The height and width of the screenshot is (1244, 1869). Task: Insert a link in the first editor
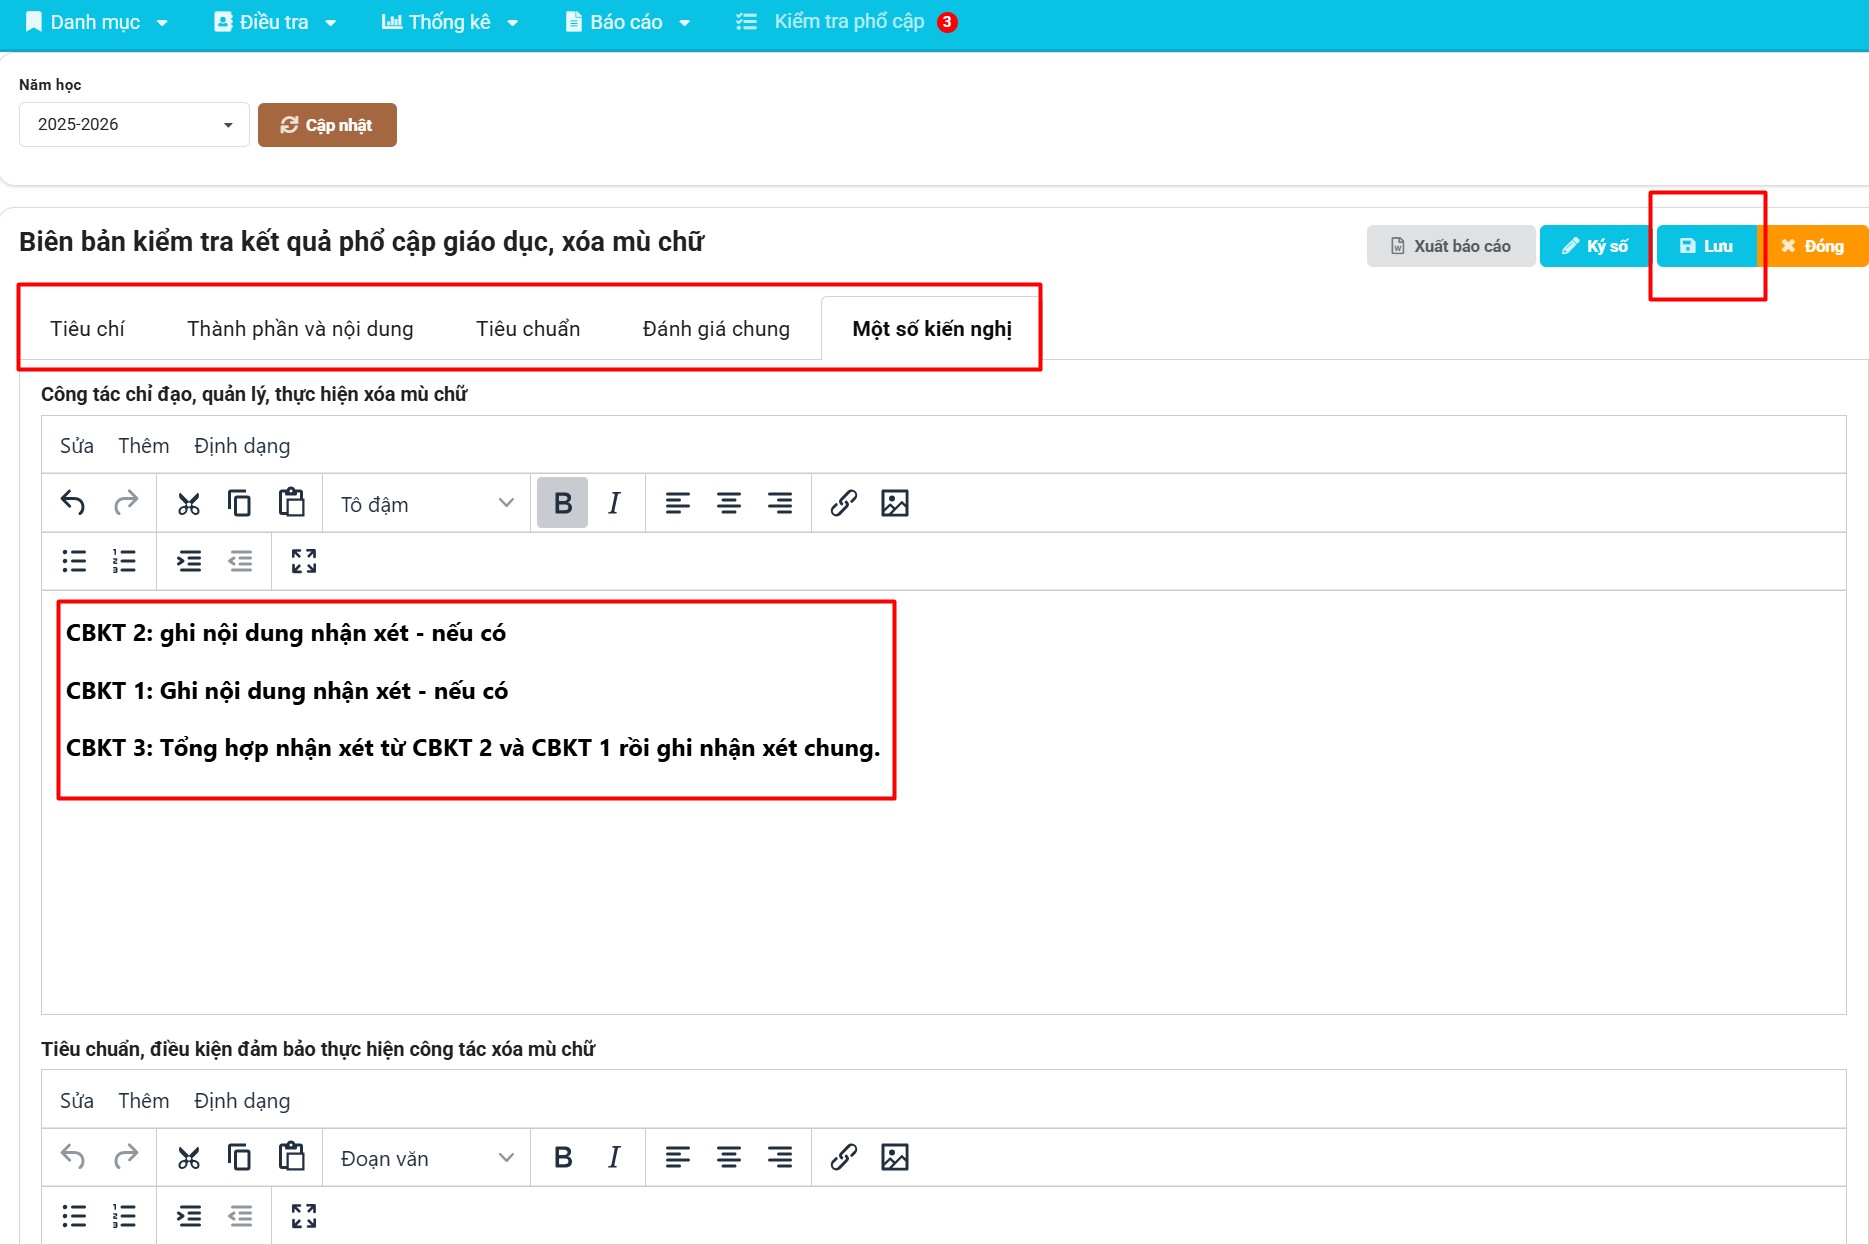click(843, 503)
